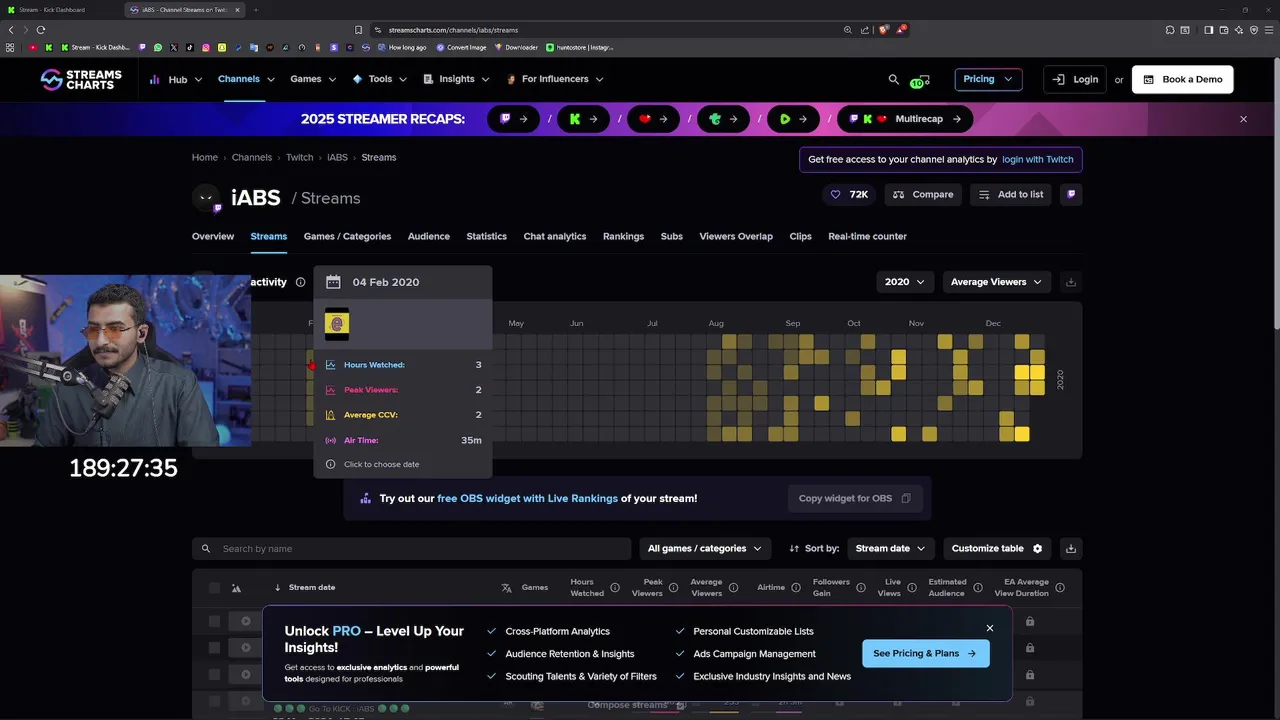Click the Peak Viewers column info icon
1280x720 pixels.
point(673,588)
